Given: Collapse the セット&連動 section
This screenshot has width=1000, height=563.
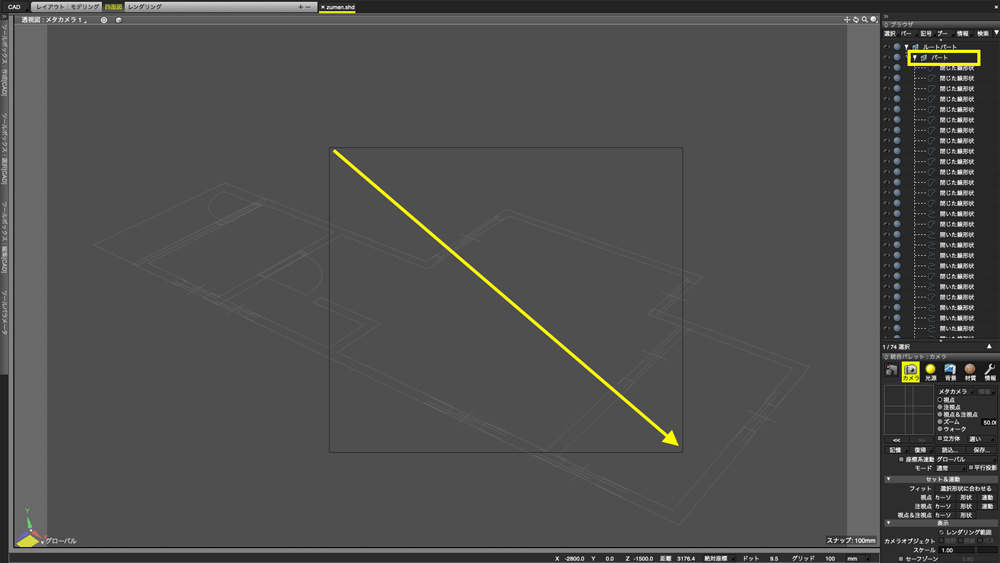Looking at the screenshot, I should [x=888, y=479].
